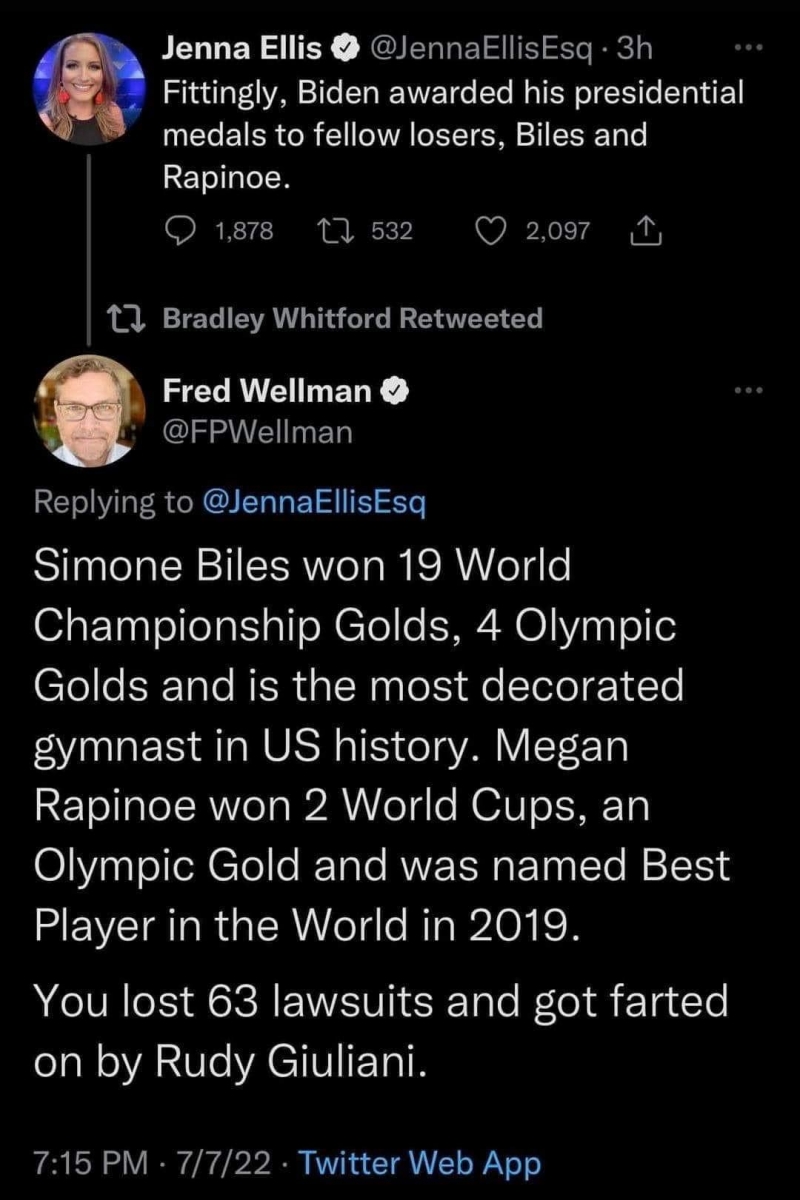800x1200 pixels.
Task: Click the verified badge beside Jenna Ellis
Action: pyautogui.click(x=343, y=47)
